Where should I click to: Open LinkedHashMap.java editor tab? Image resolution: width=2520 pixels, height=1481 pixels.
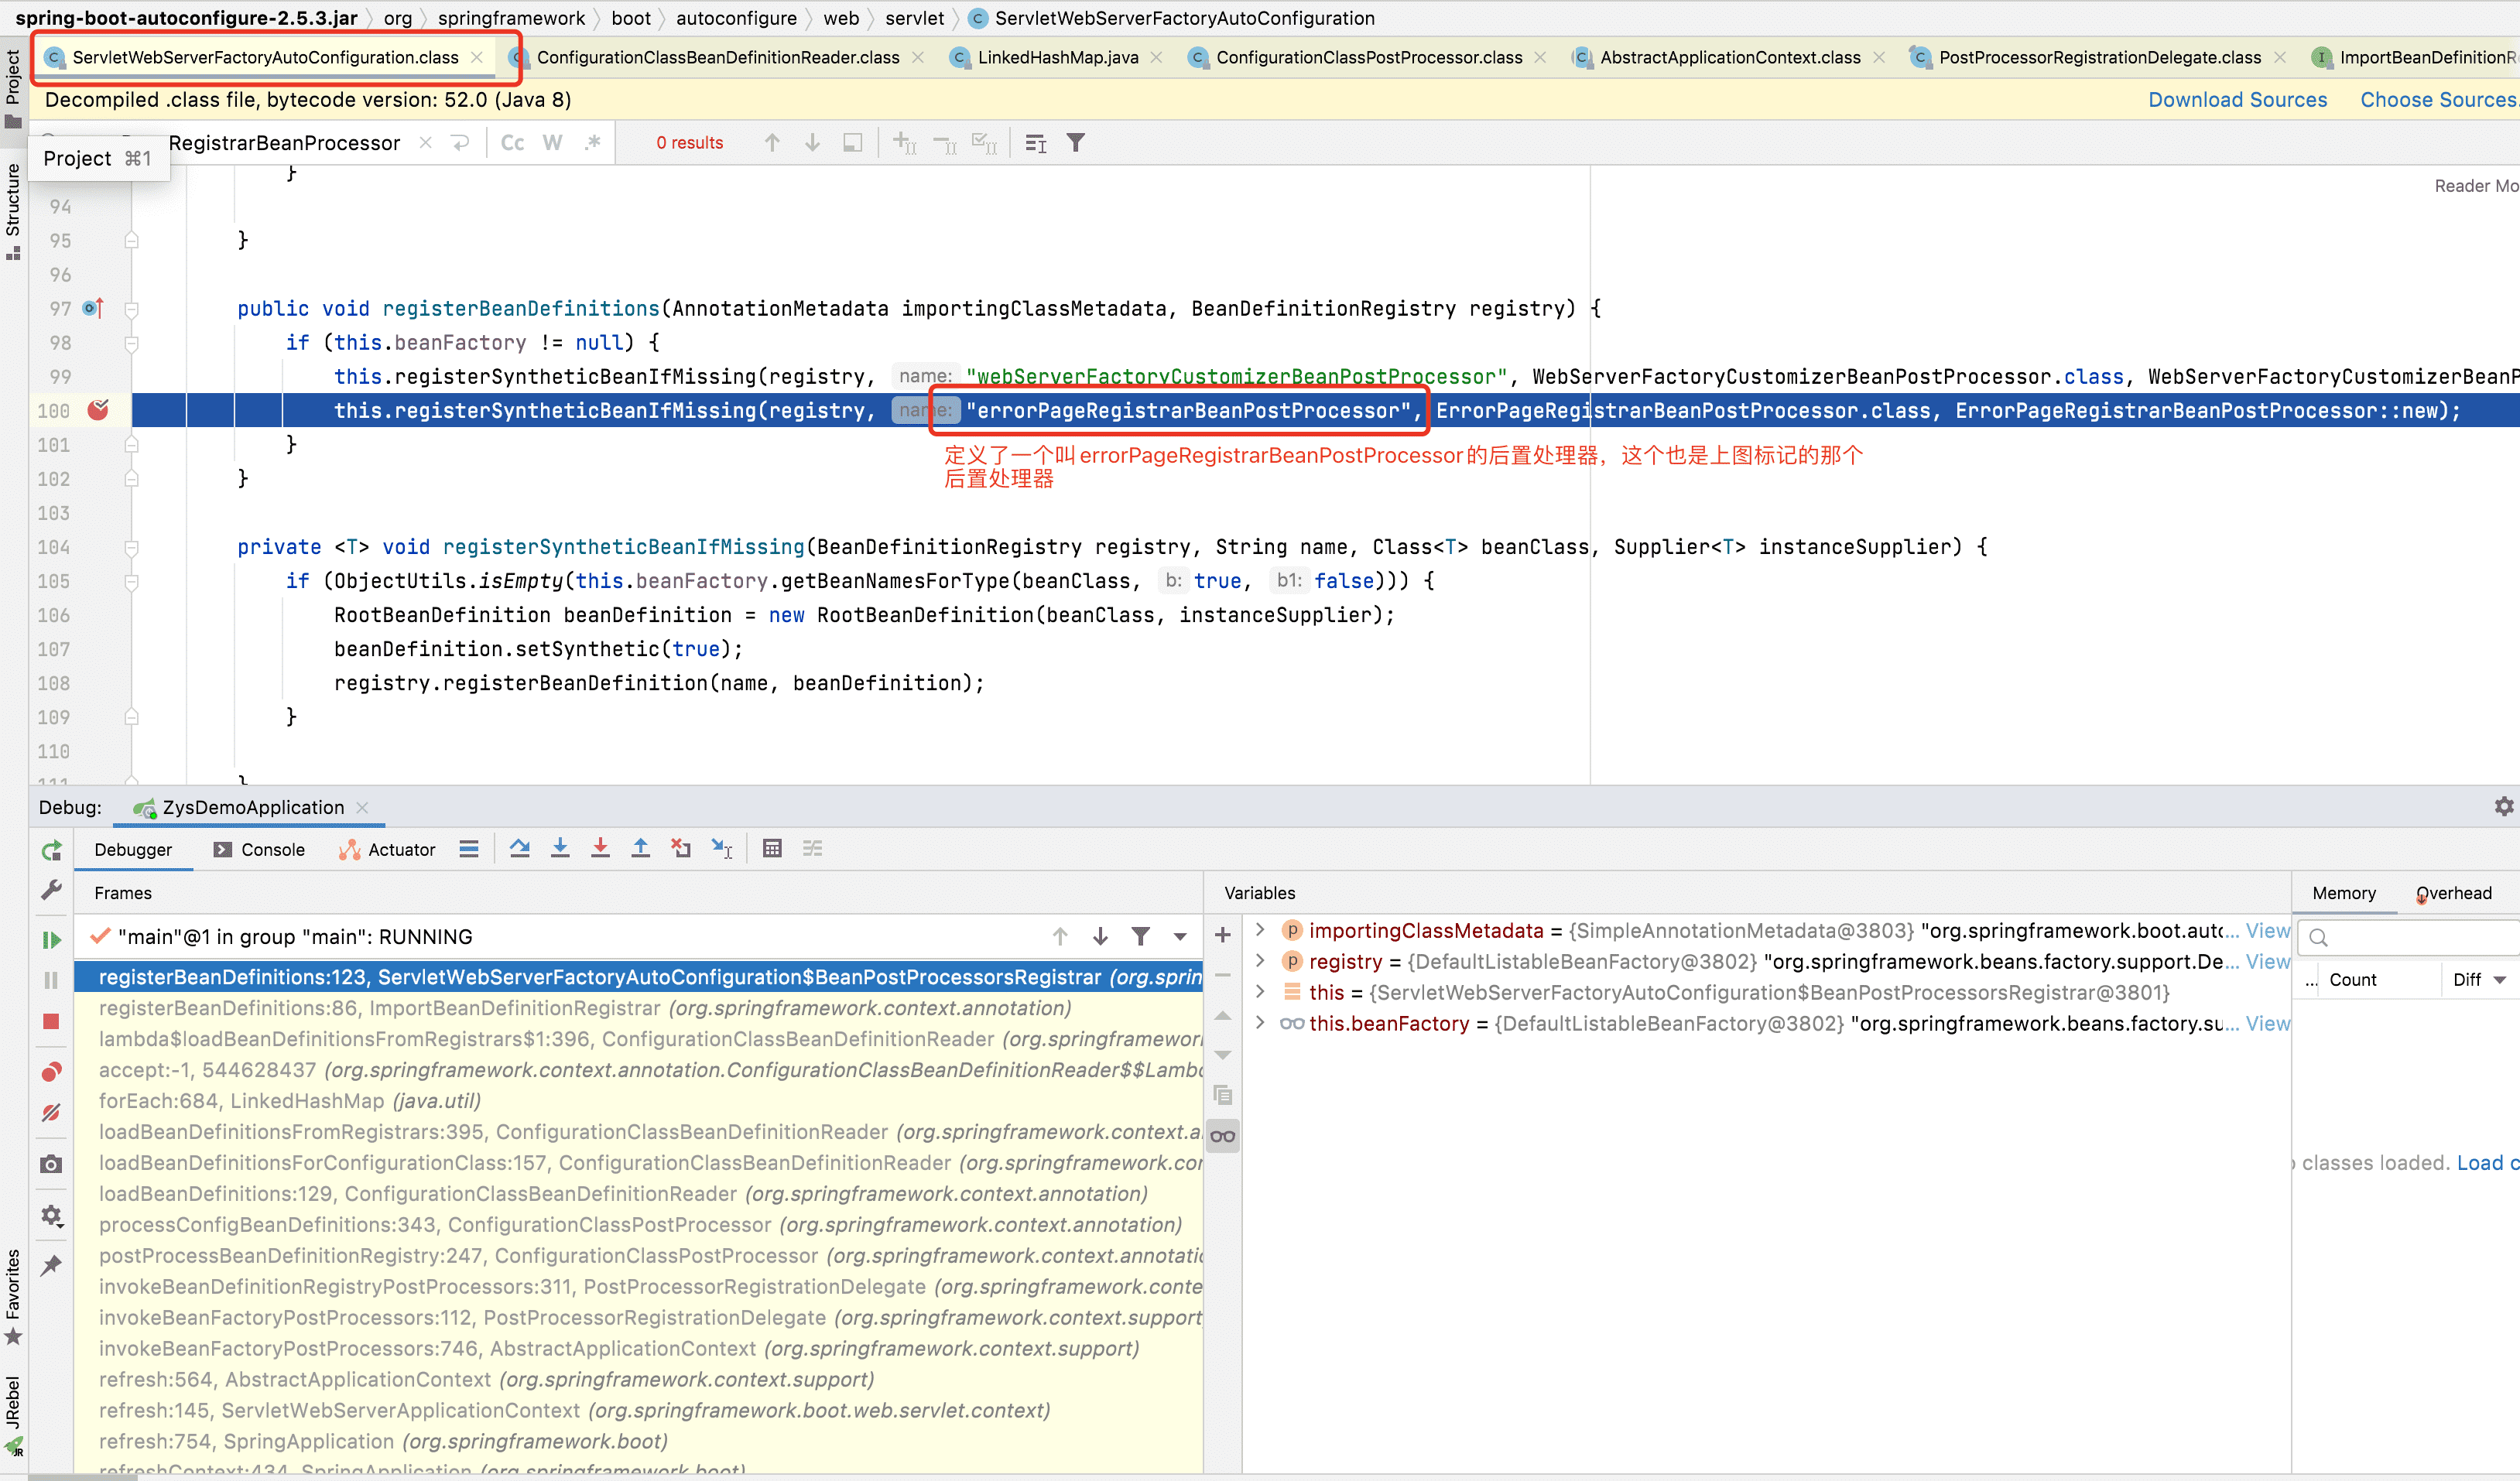1058,57
